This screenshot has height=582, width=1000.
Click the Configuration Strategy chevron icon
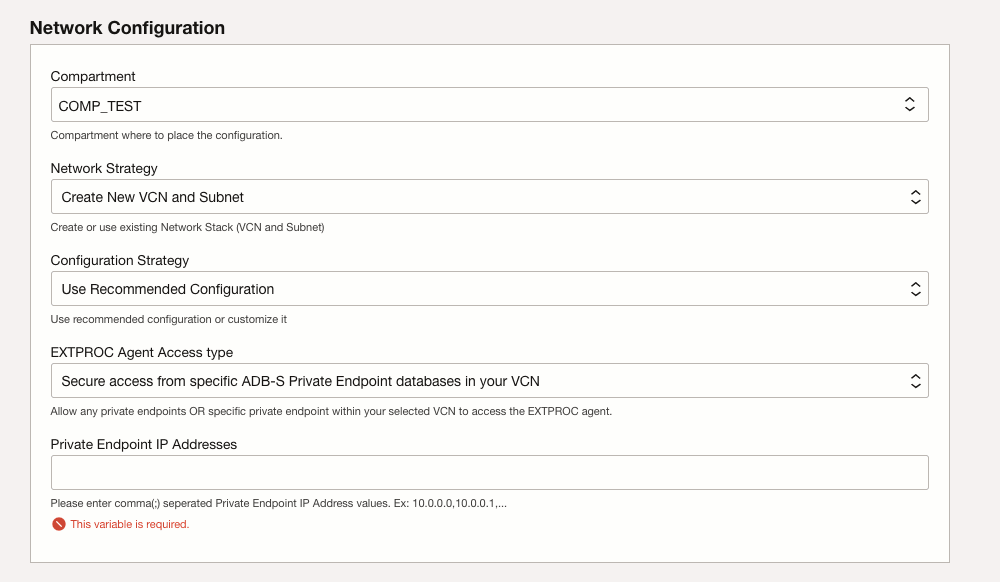917,288
